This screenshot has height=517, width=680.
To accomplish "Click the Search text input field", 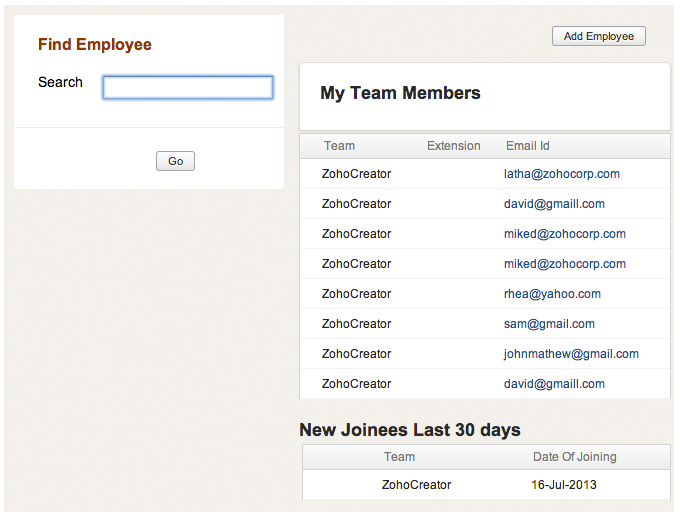I will [x=188, y=88].
